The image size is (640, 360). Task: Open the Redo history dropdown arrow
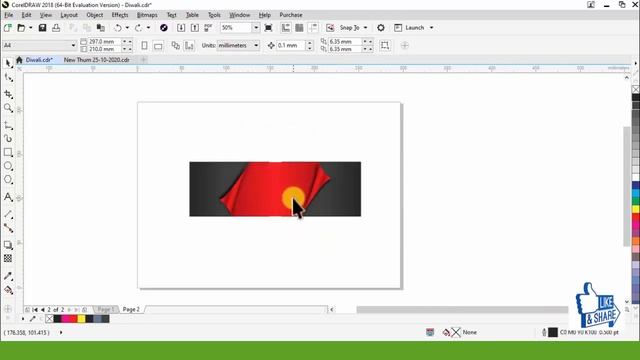[x=148, y=28]
